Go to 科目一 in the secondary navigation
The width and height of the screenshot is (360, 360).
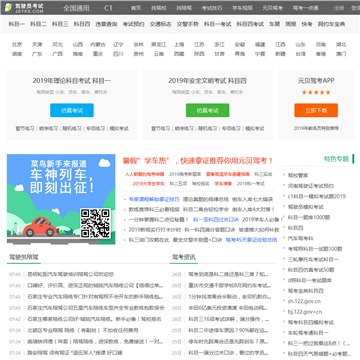point(16,24)
